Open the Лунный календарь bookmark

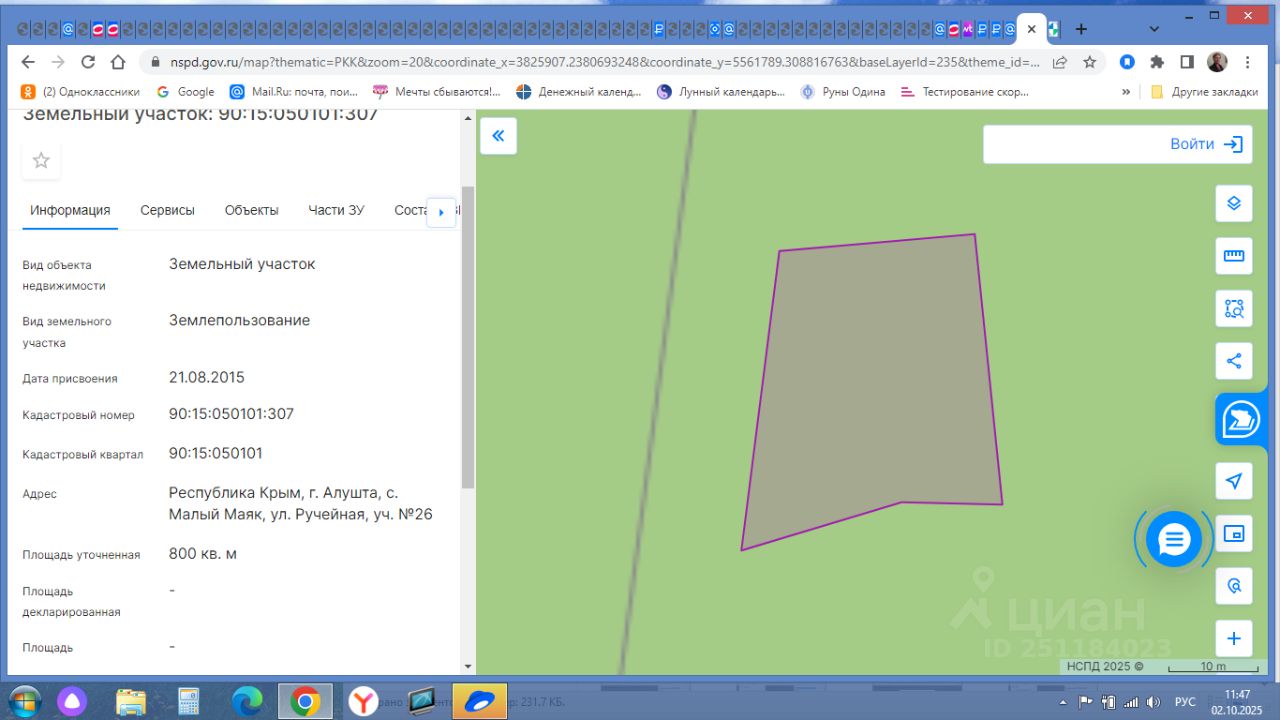(x=721, y=91)
